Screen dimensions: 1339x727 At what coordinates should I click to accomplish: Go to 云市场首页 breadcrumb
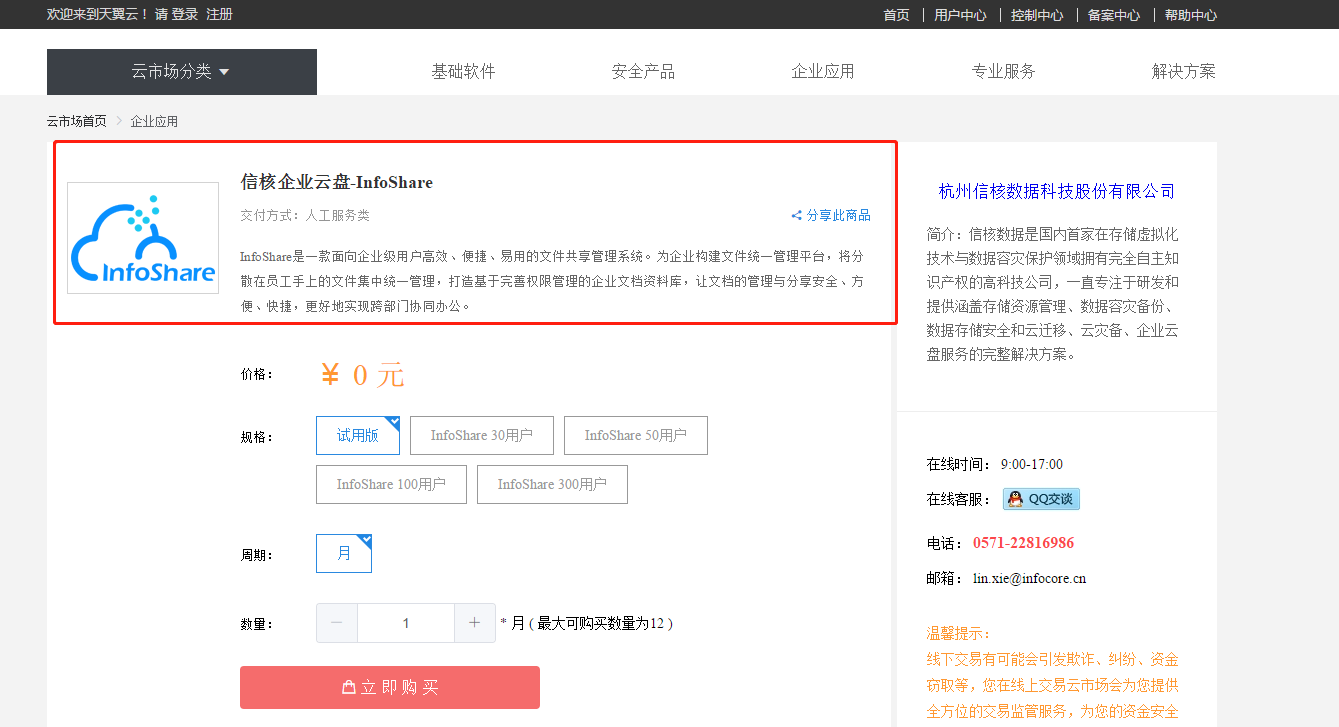(x=76, y=121)
